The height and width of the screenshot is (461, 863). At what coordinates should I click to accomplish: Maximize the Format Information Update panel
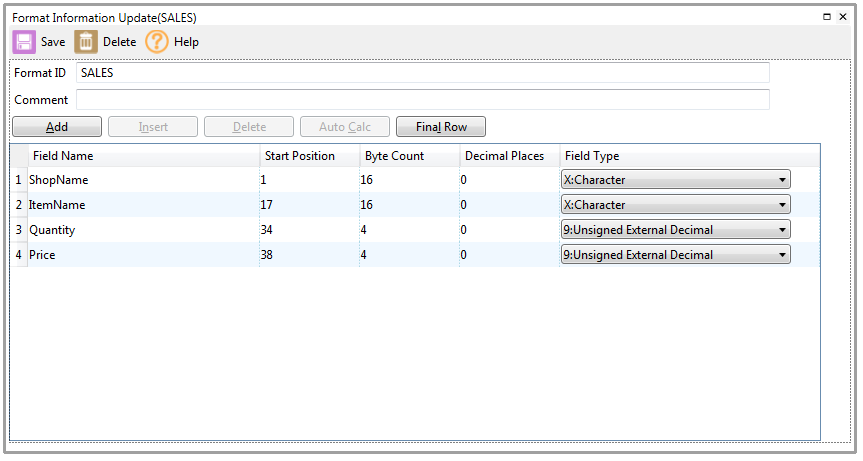[827, 17]
